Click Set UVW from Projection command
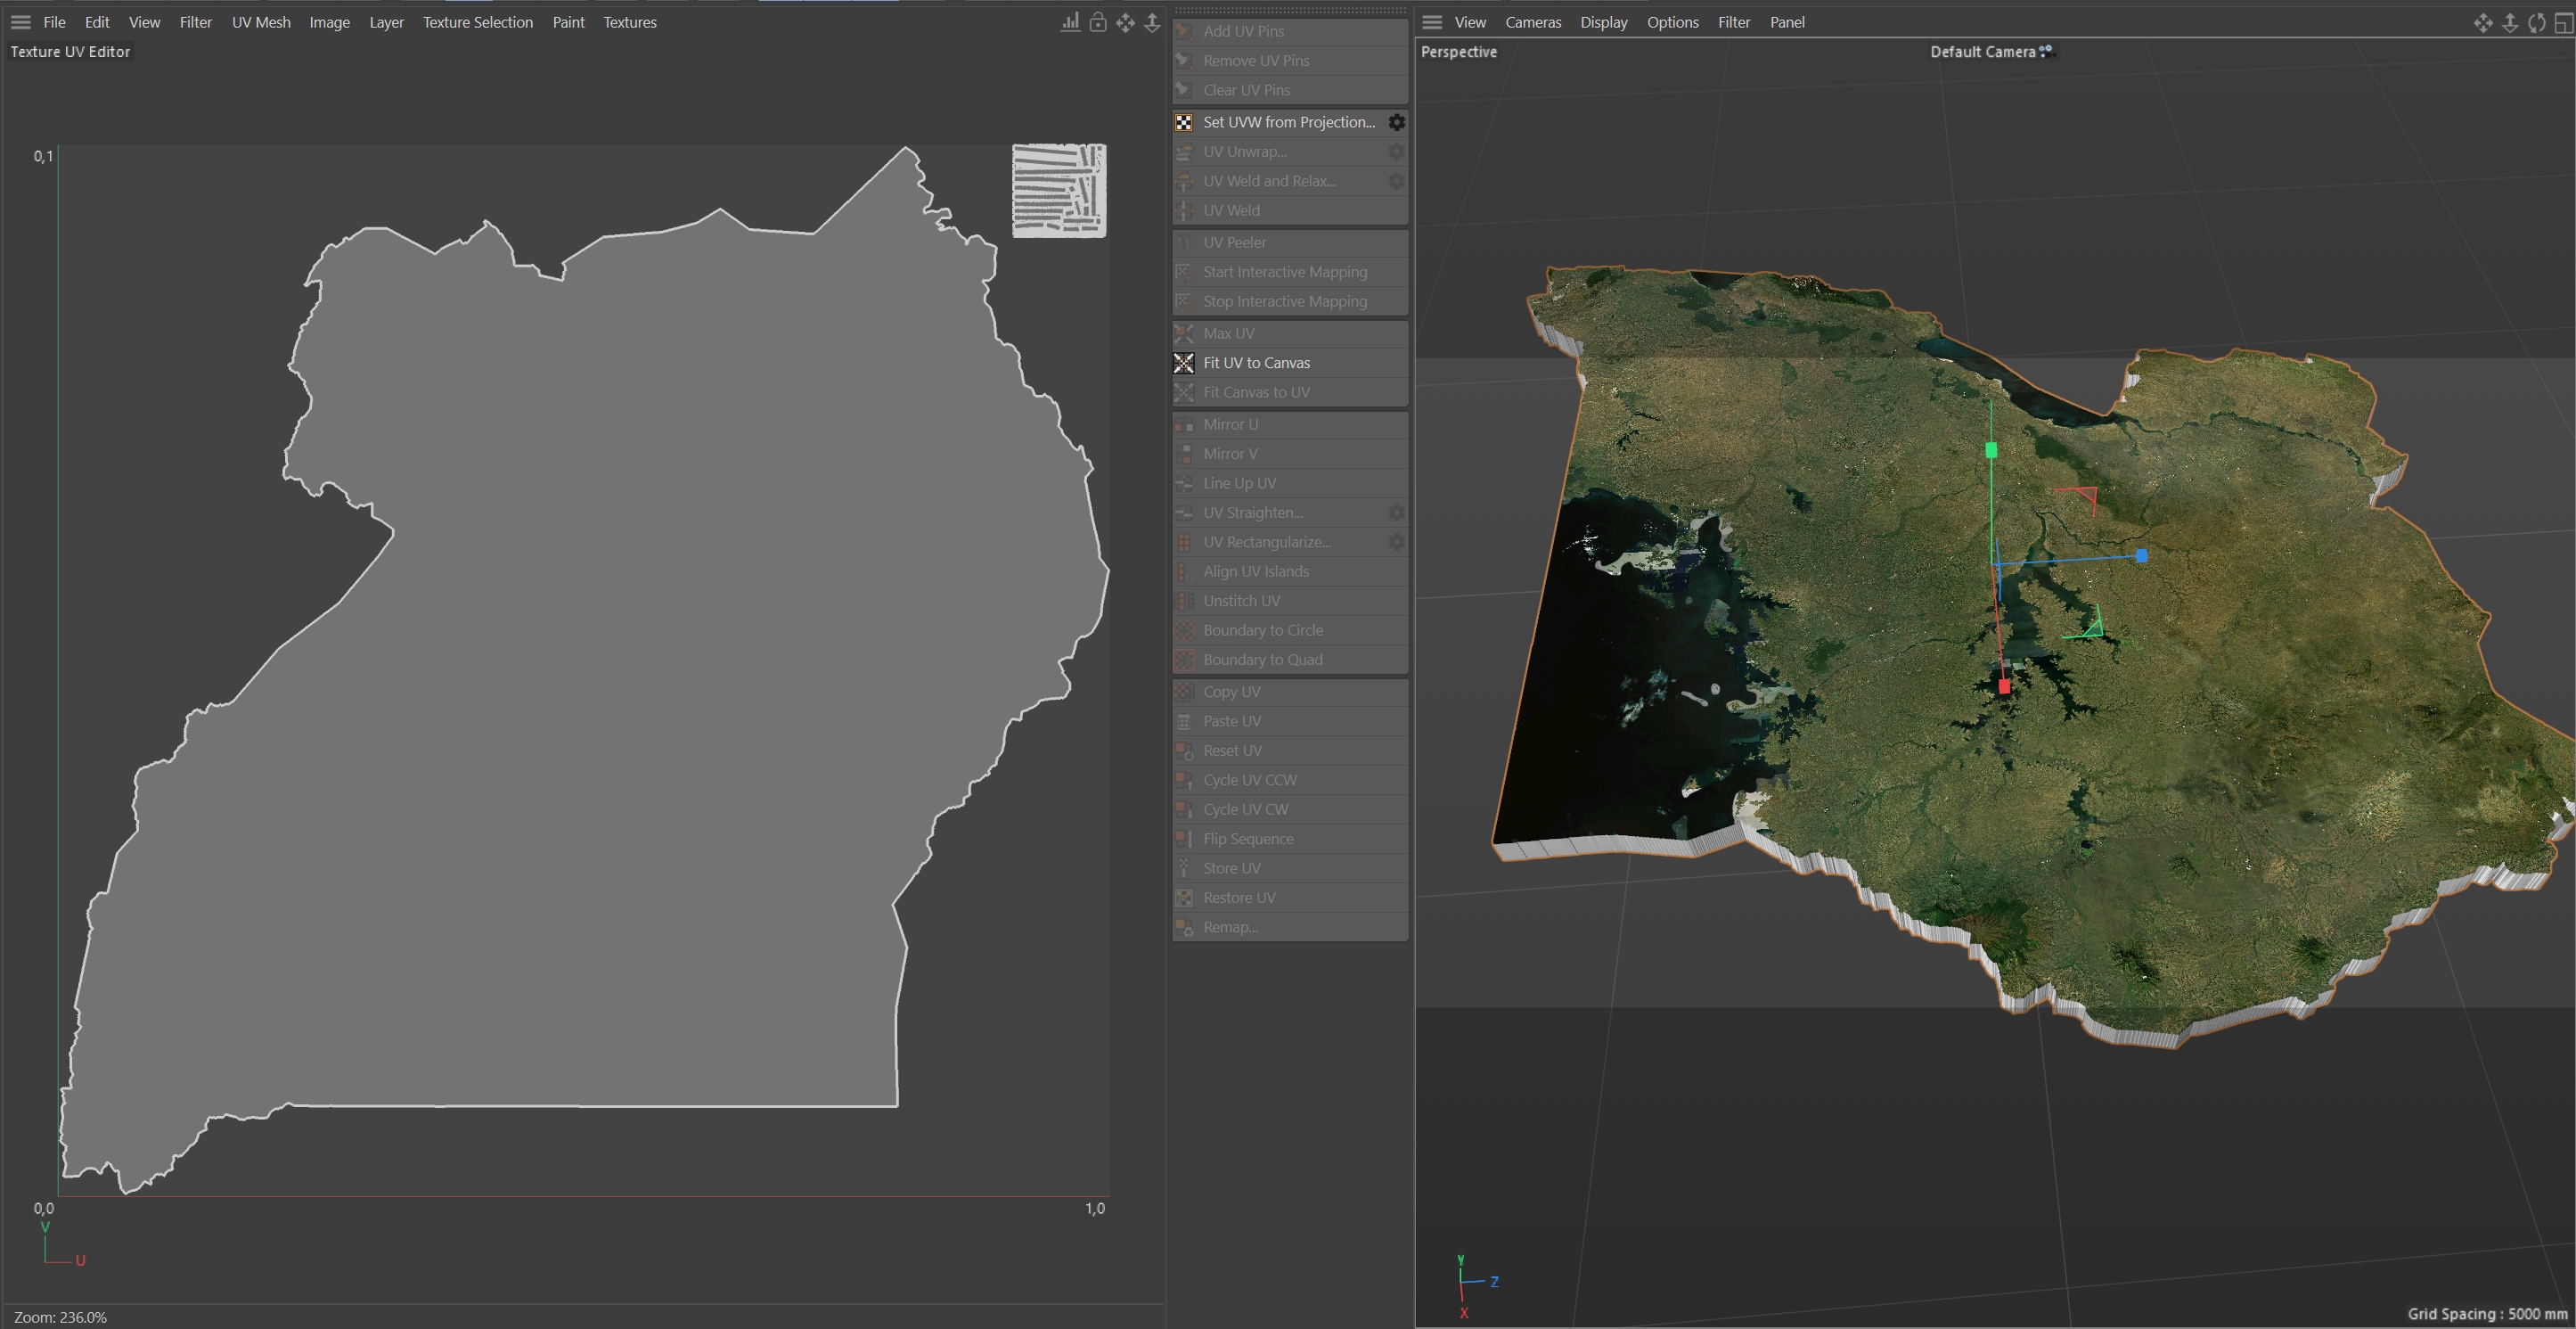The image size is (2576, 1329). pos(1288,122)
